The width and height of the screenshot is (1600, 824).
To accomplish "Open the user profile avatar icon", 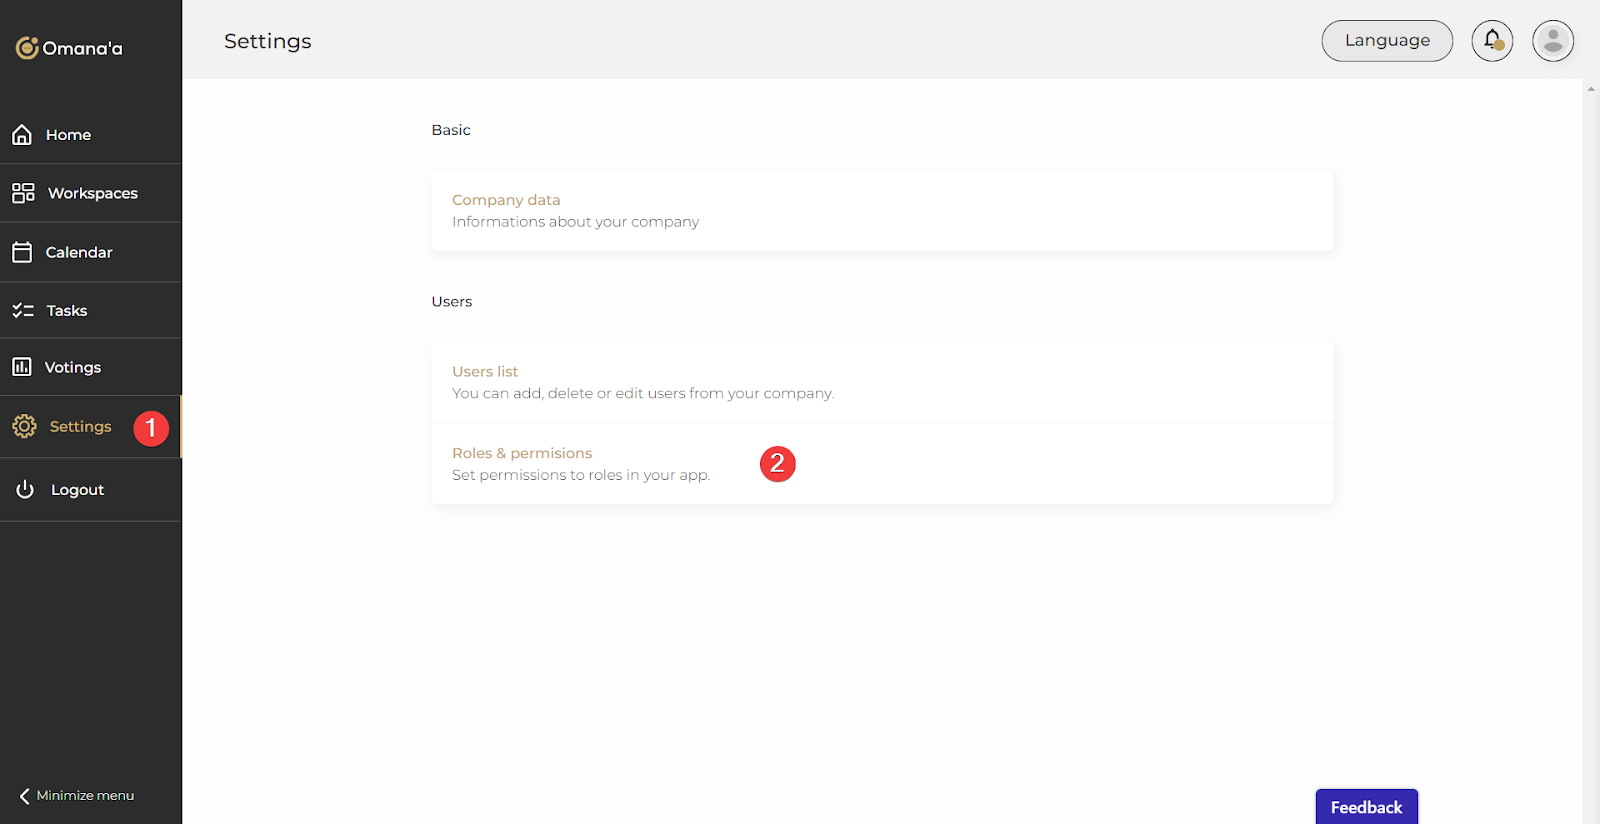I will [1553, 41].
